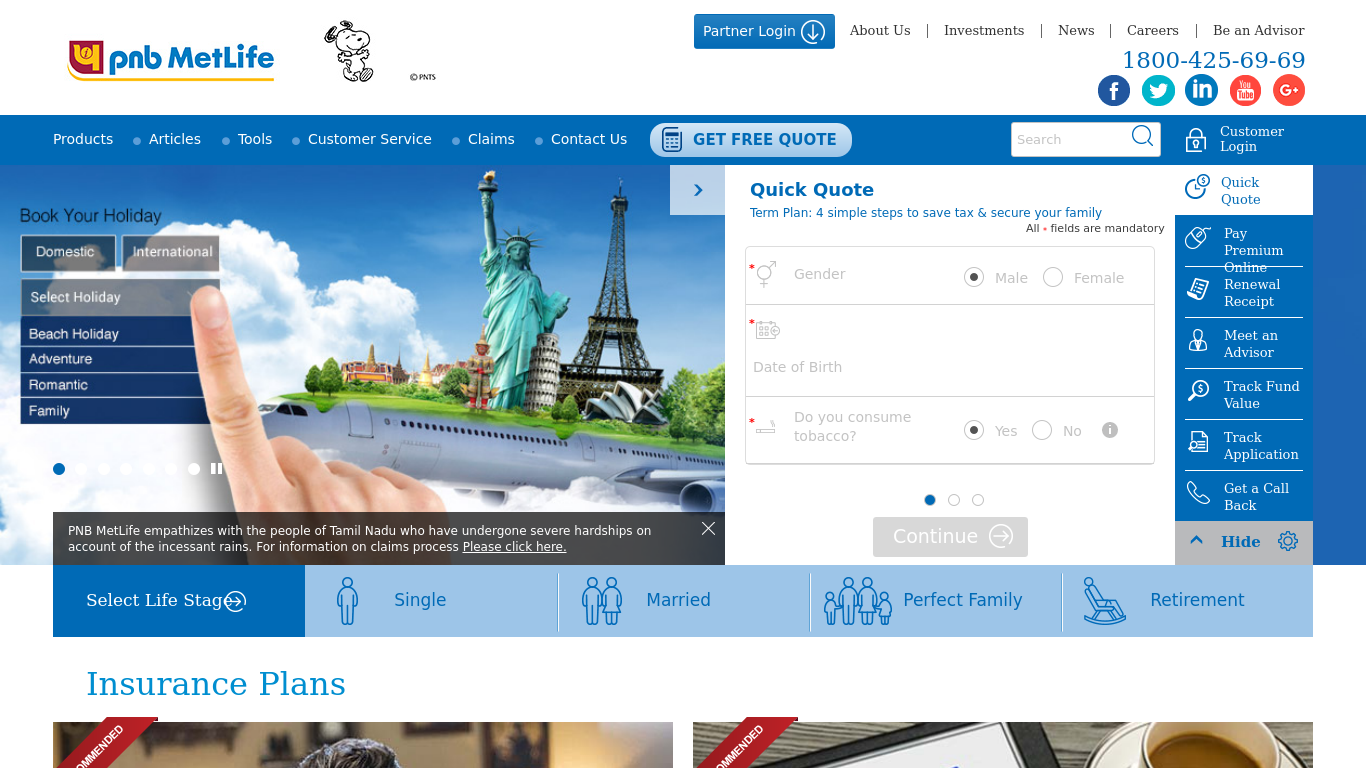Click the Married couple icon
The width and height of the screenshot is (1366, 768).
click(602, 601)
